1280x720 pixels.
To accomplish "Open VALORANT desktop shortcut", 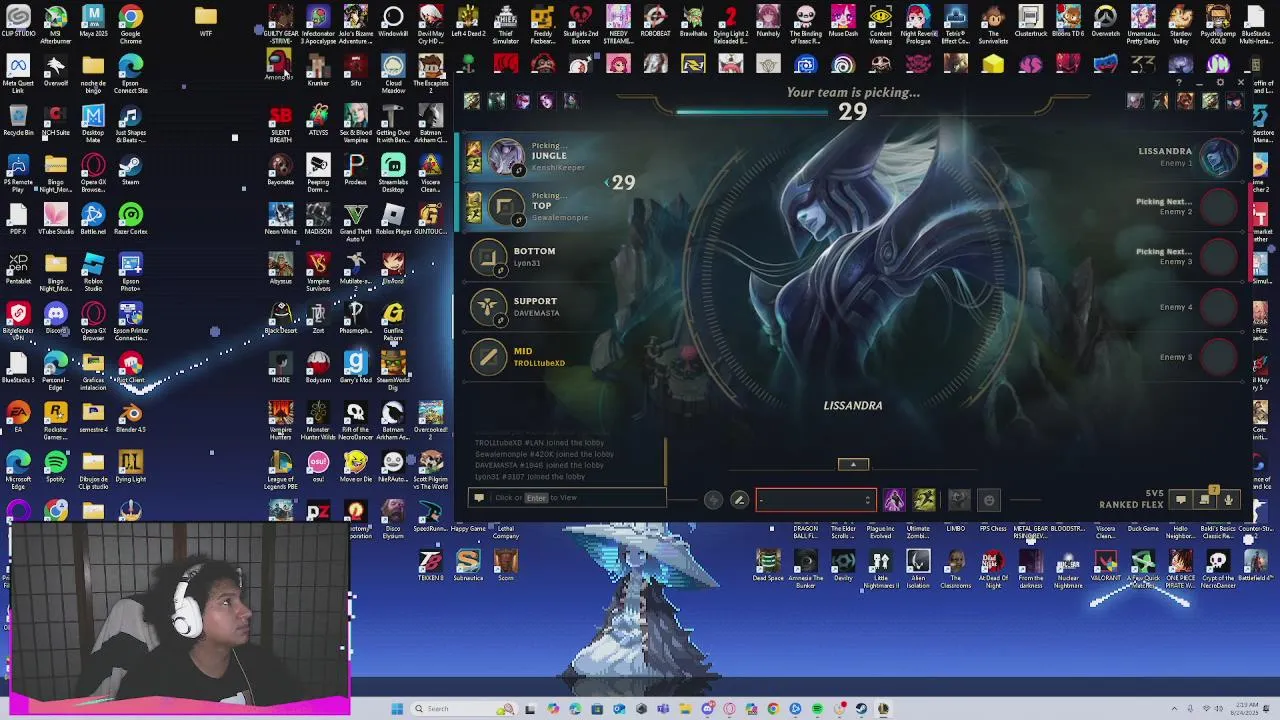I will [1105, 565].
